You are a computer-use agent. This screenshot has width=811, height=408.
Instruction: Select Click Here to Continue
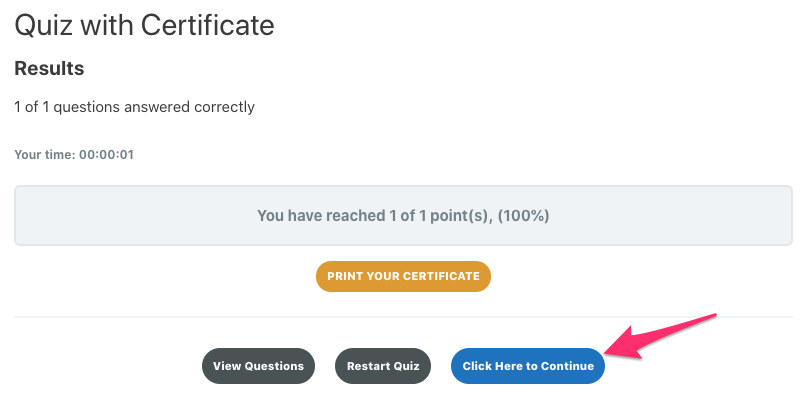pos(528,366)
